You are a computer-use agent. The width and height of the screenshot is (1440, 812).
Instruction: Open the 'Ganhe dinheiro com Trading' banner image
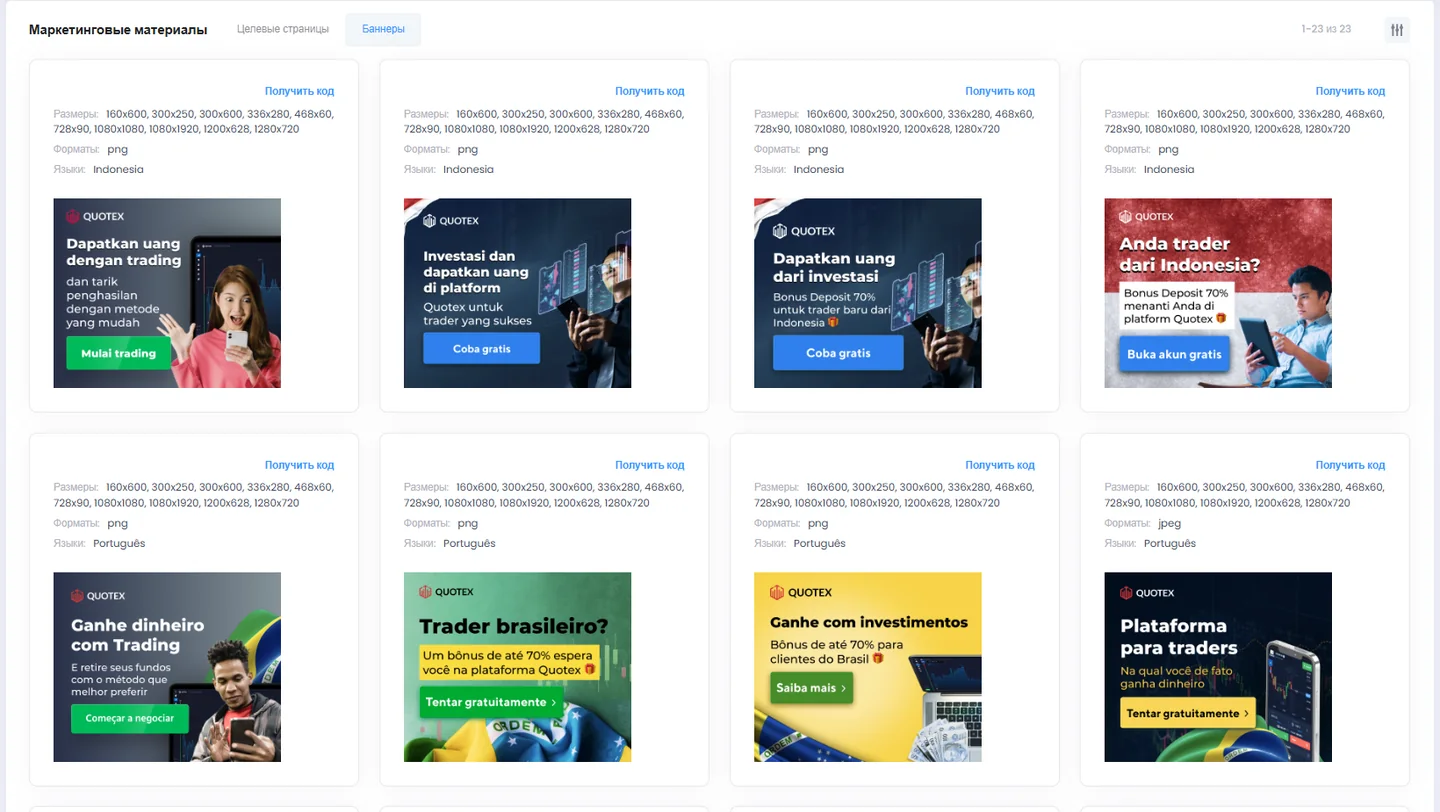[x=167, y=667]
